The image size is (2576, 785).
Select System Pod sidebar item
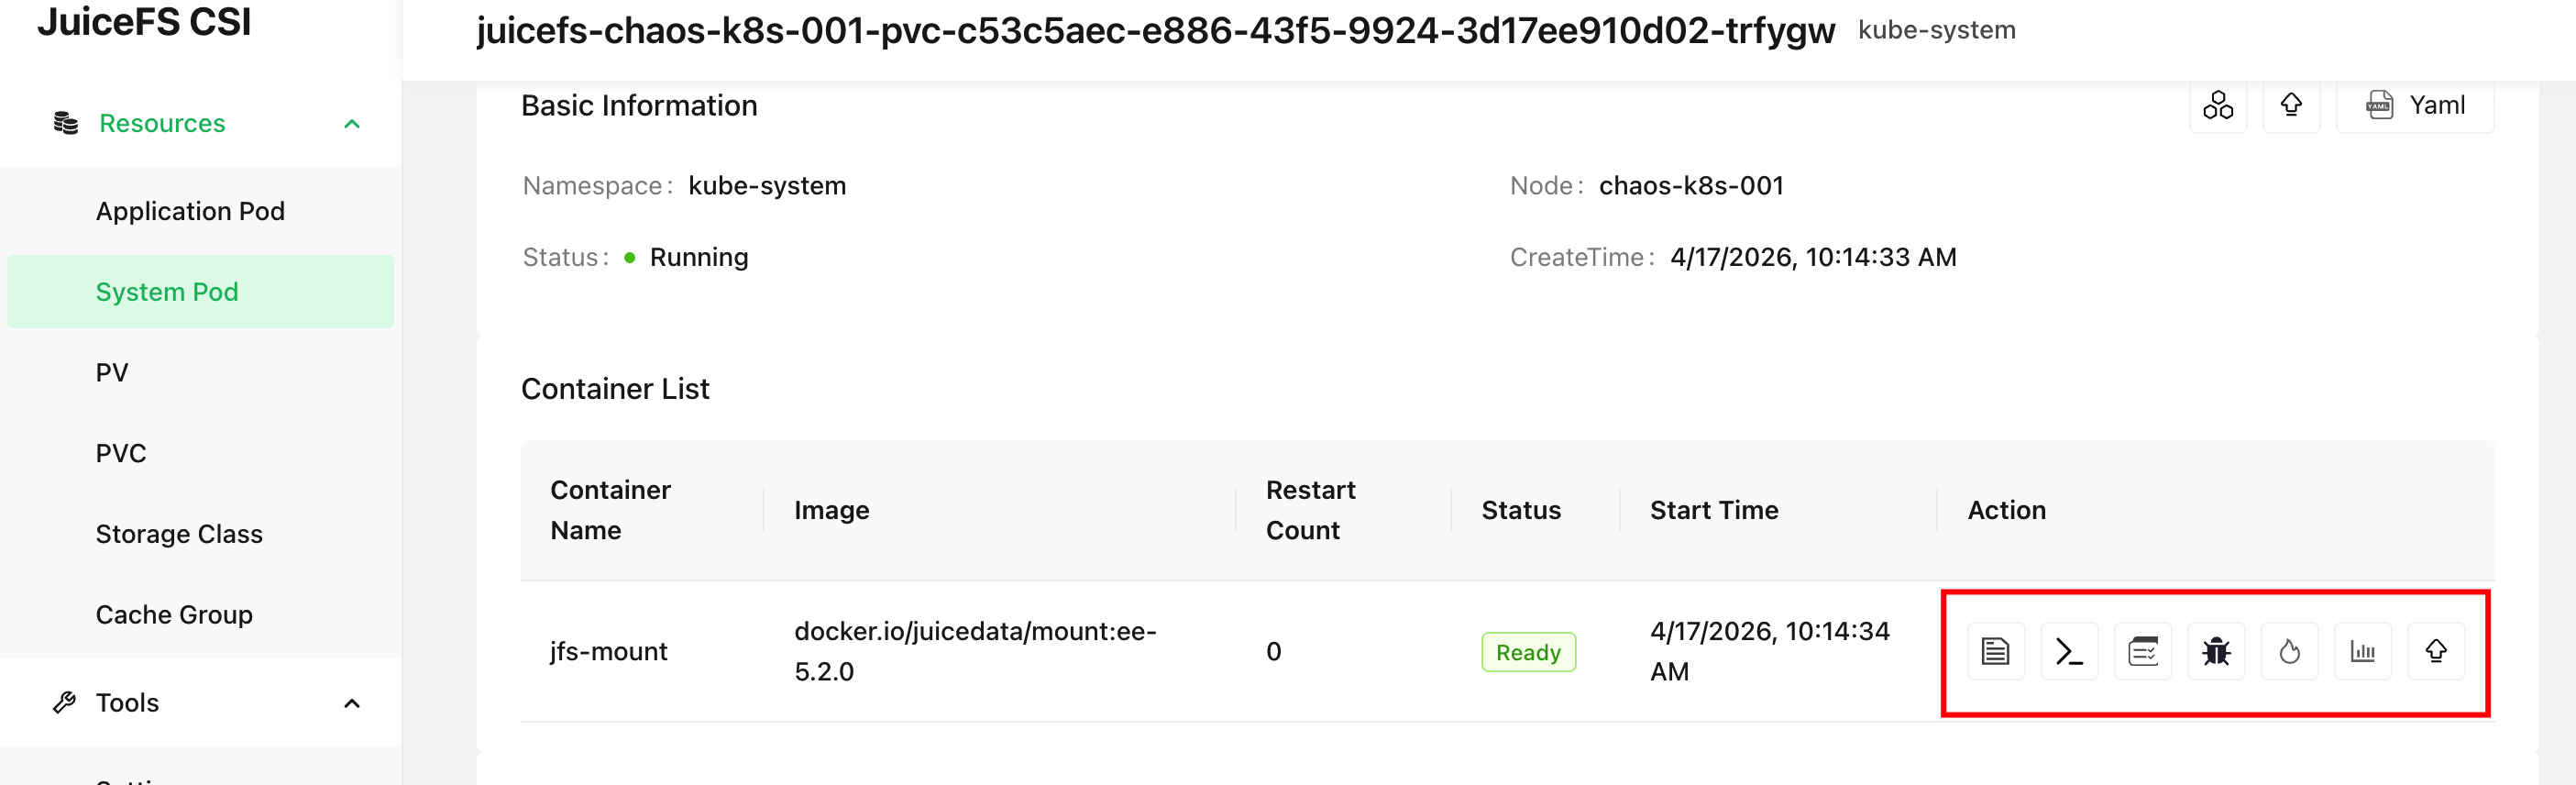pyautogui.click(x=200, y=292)
